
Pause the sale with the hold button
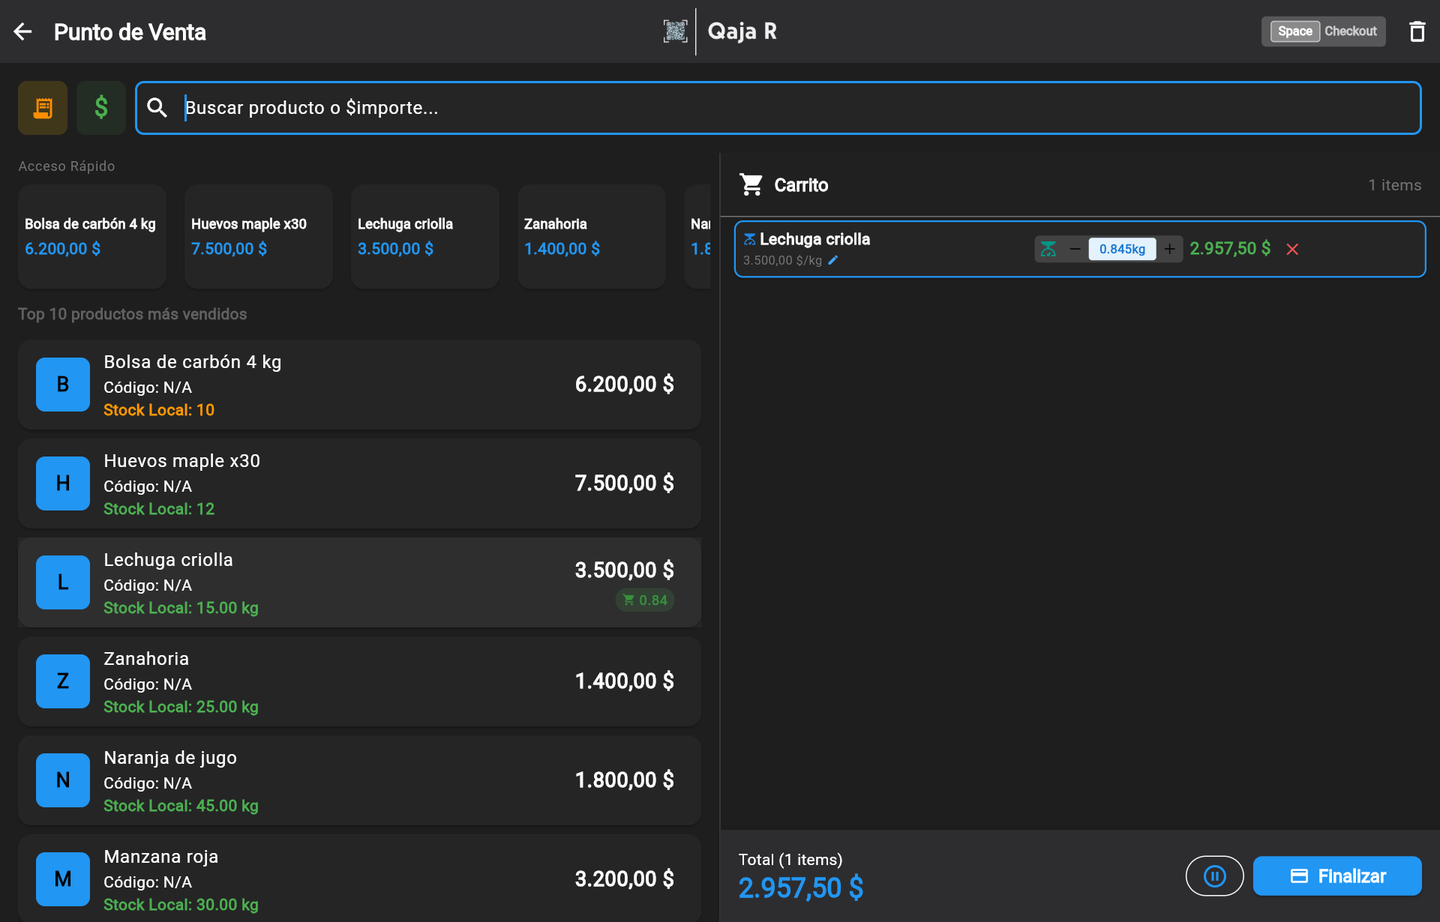pos(1215,876)
